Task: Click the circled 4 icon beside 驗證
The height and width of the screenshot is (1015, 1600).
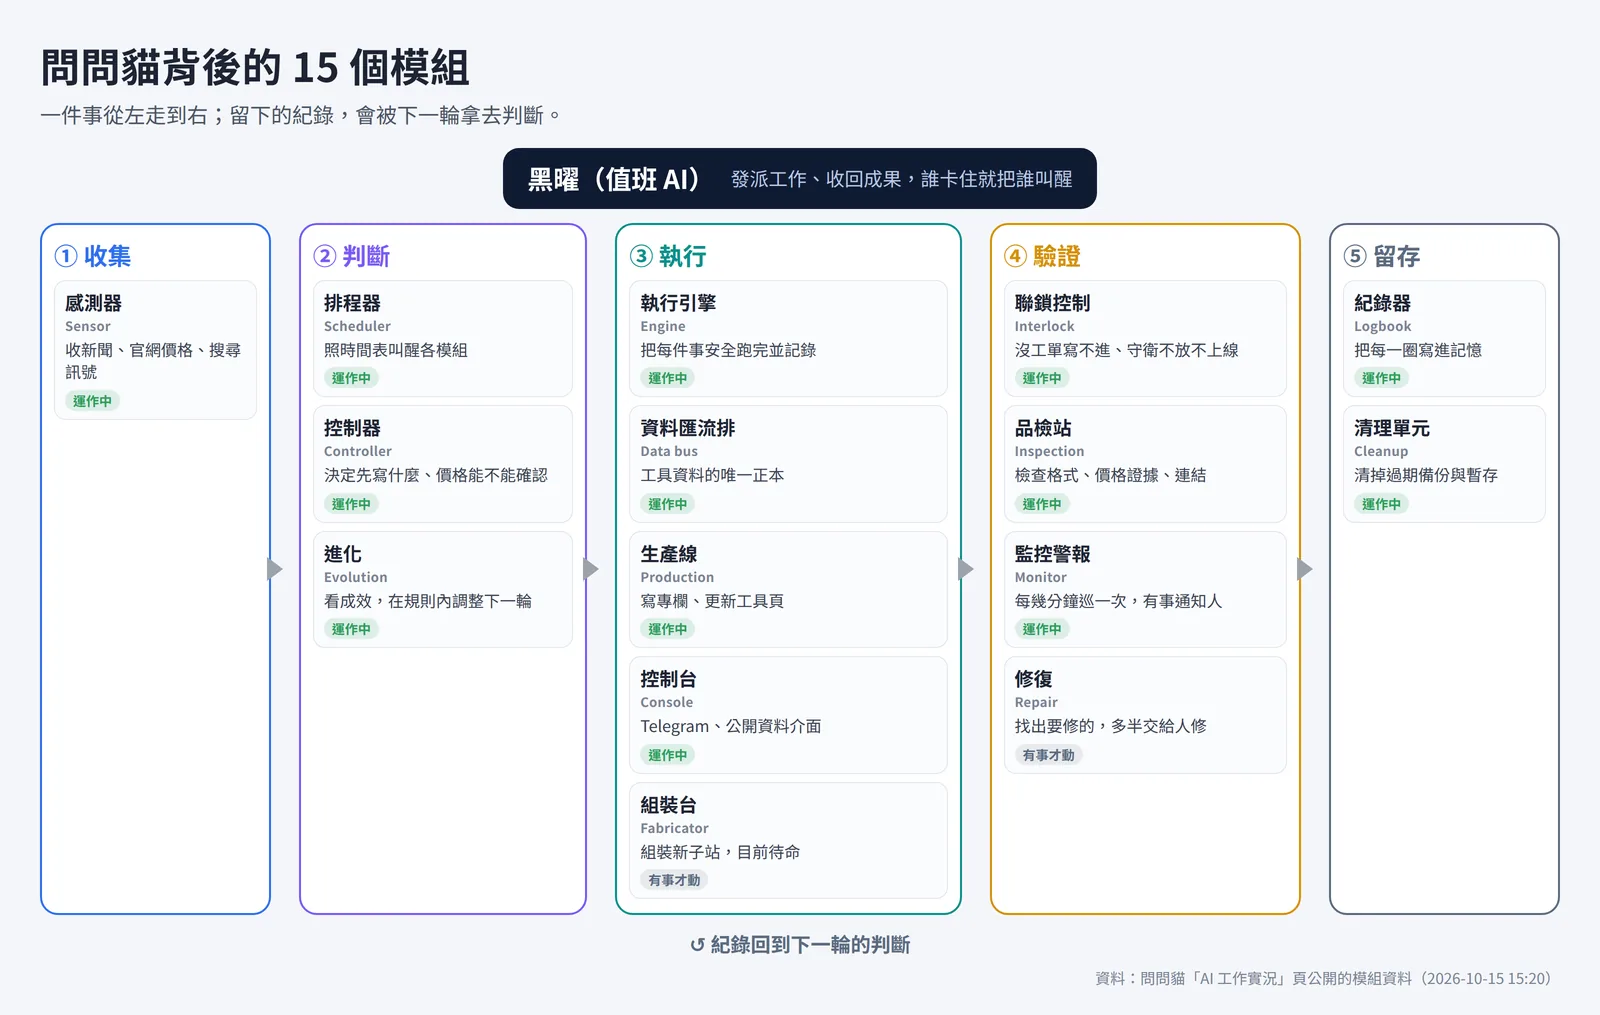Action: click(1016, 256)
